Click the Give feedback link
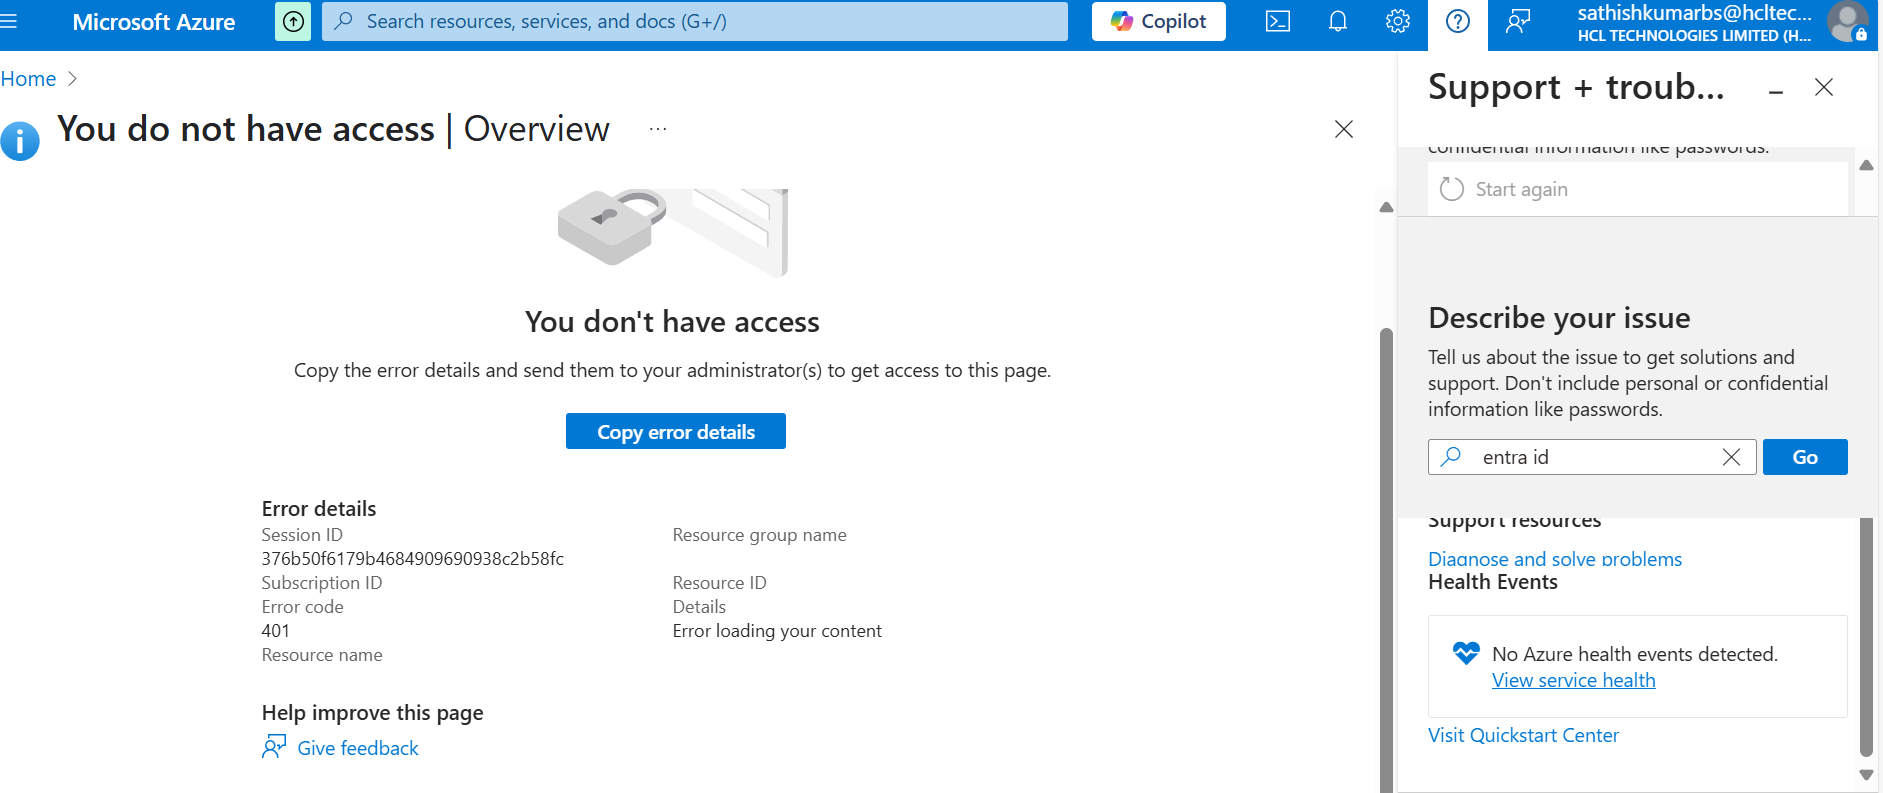1883x793 pixels. click(x=358, y=748)
